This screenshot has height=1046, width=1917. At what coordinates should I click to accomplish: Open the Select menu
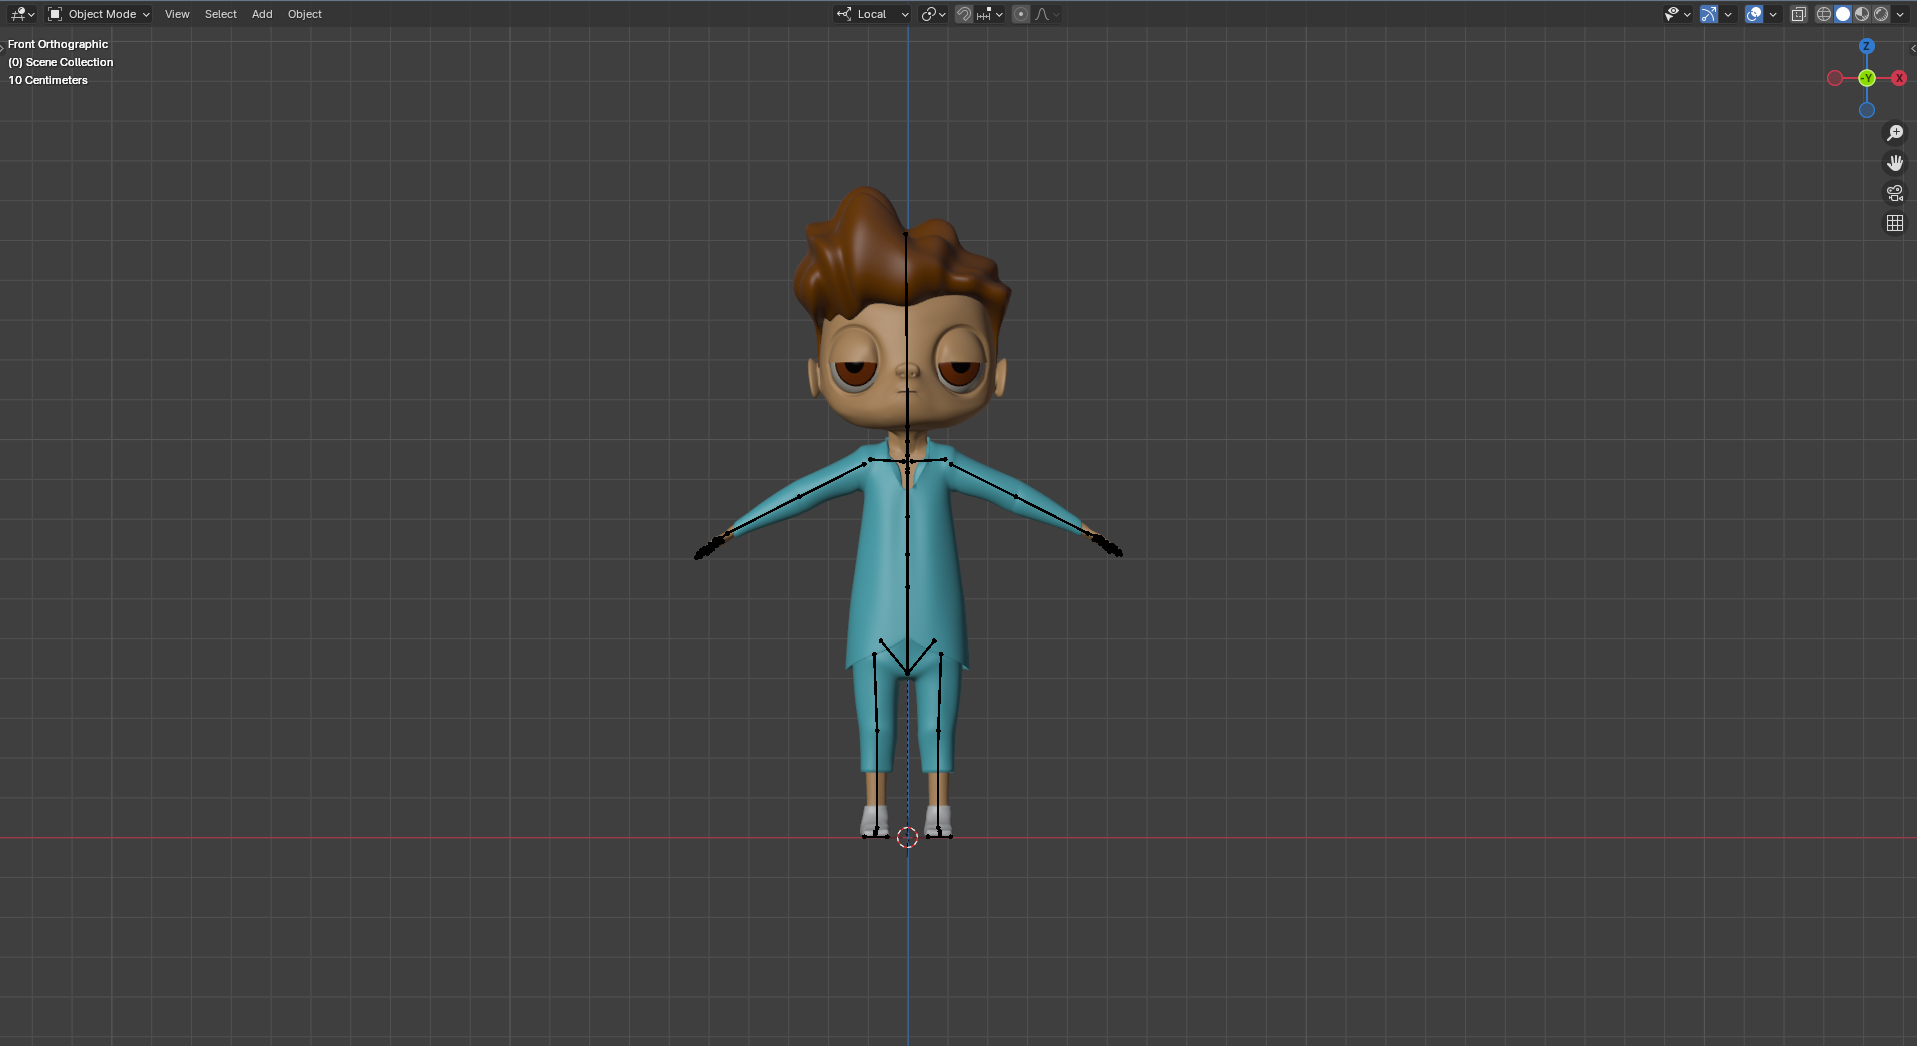(221, 14)
